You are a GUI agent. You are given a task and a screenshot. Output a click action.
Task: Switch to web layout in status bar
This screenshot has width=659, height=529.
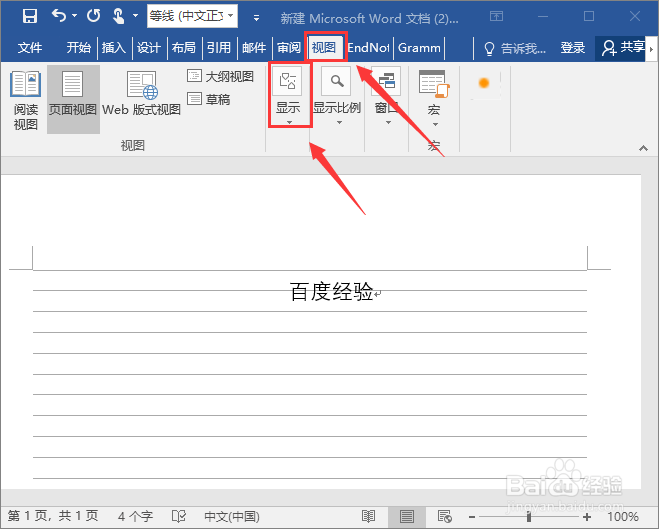[445, 516]
